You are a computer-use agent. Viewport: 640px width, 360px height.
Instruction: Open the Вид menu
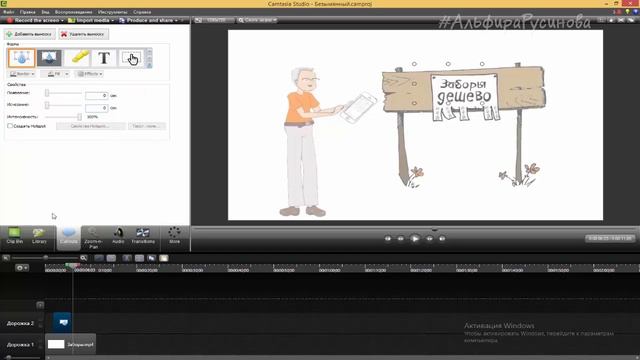(45, 12)
